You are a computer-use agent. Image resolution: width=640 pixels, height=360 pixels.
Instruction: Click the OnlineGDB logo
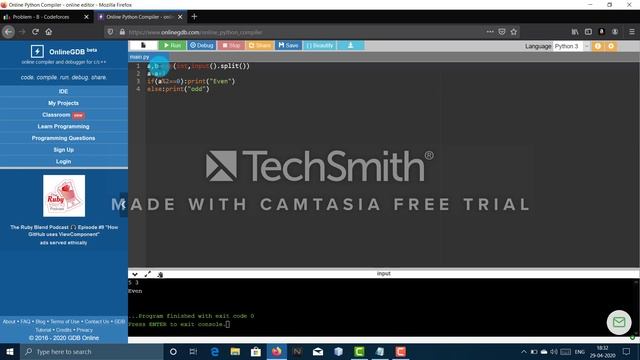click(63, 51)
